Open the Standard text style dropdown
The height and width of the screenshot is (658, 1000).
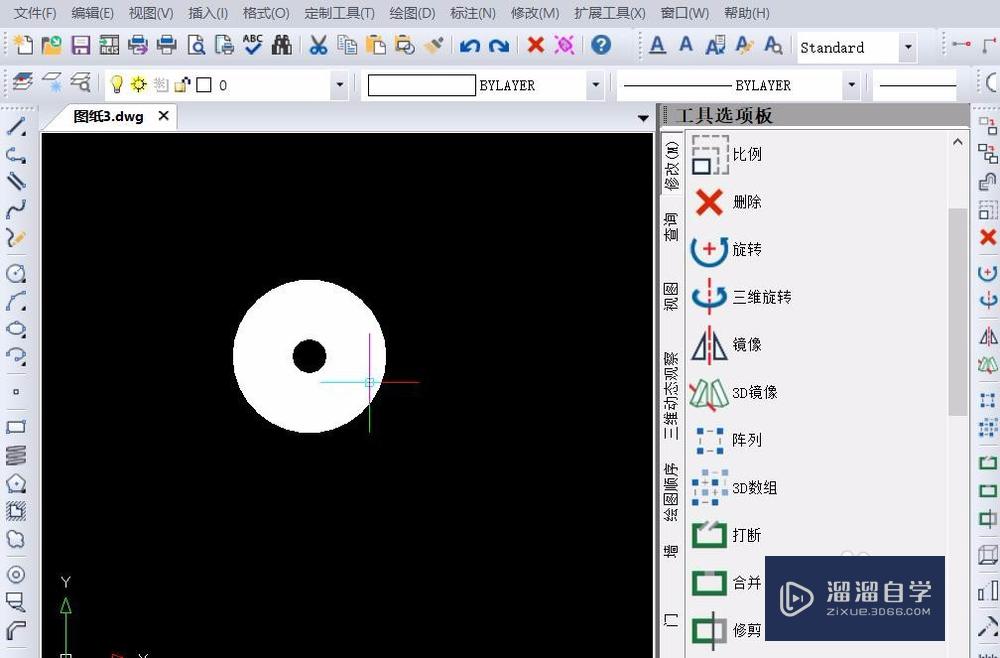[x=908, y=47]
